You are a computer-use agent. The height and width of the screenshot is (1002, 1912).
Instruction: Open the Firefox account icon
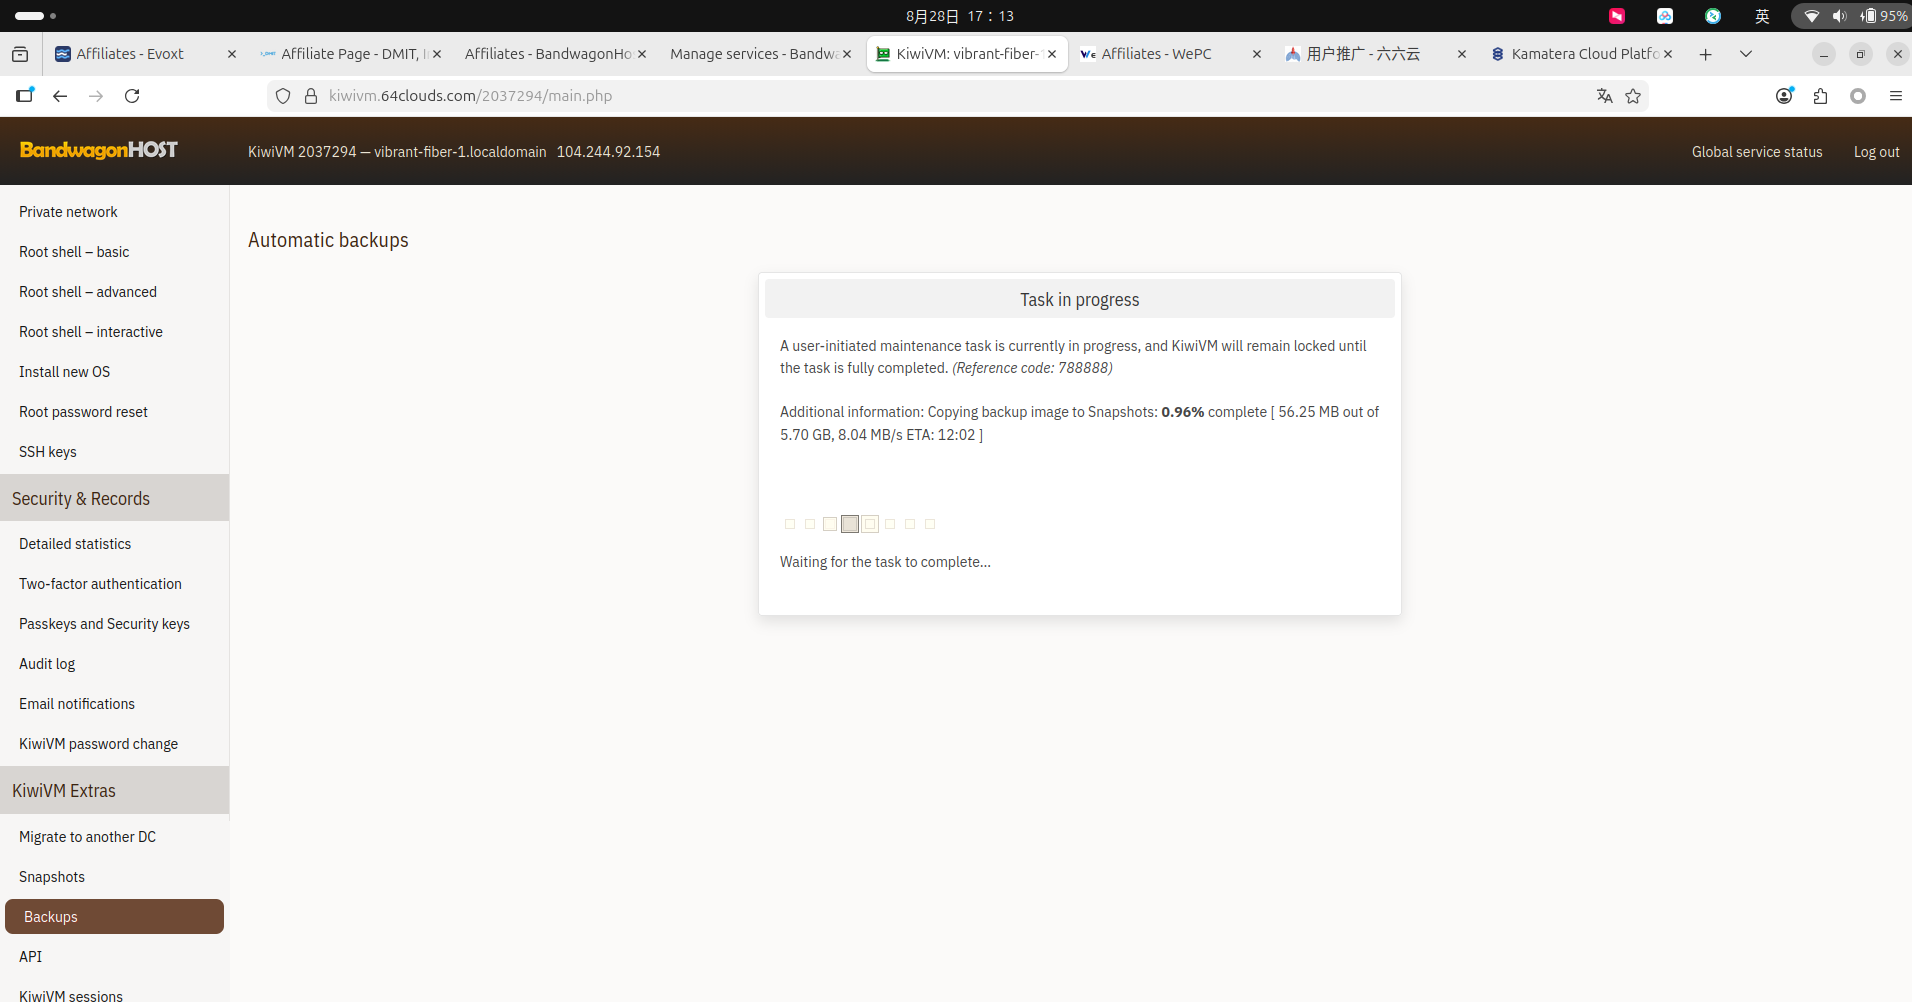(x=1784, y=96)
